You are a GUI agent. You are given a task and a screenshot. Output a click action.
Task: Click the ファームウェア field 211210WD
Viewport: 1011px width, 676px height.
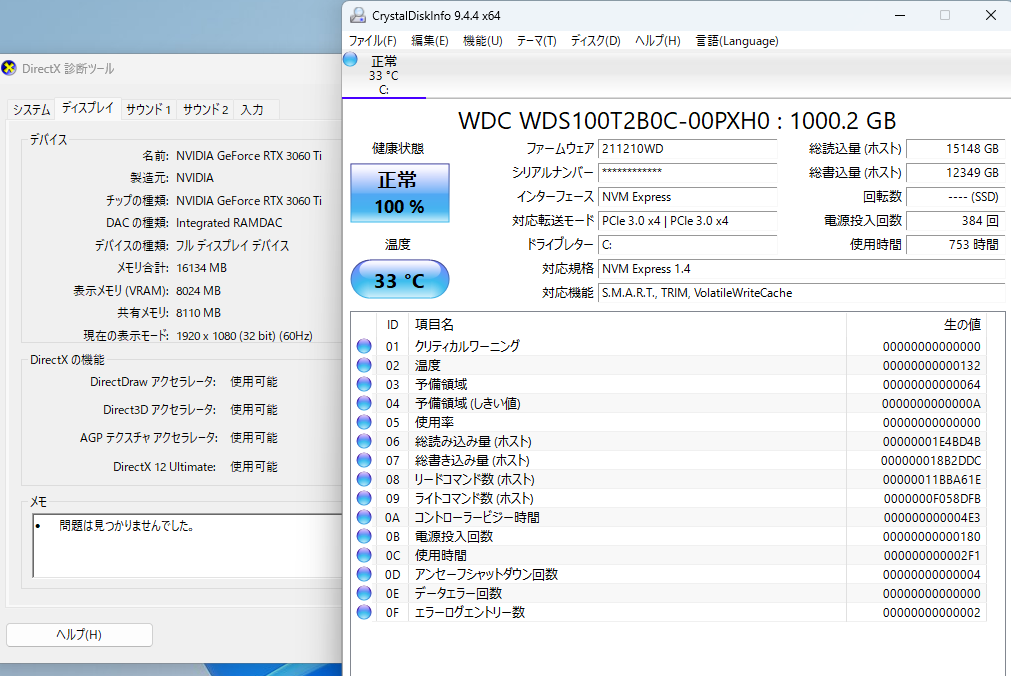pyautogui.click(x=687, y=149)
